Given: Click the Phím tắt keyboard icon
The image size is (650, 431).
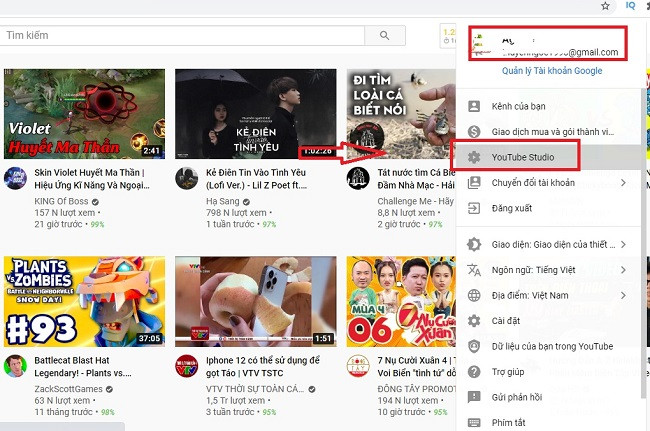Looking at the screenshot, I should (x=474, y=423).
